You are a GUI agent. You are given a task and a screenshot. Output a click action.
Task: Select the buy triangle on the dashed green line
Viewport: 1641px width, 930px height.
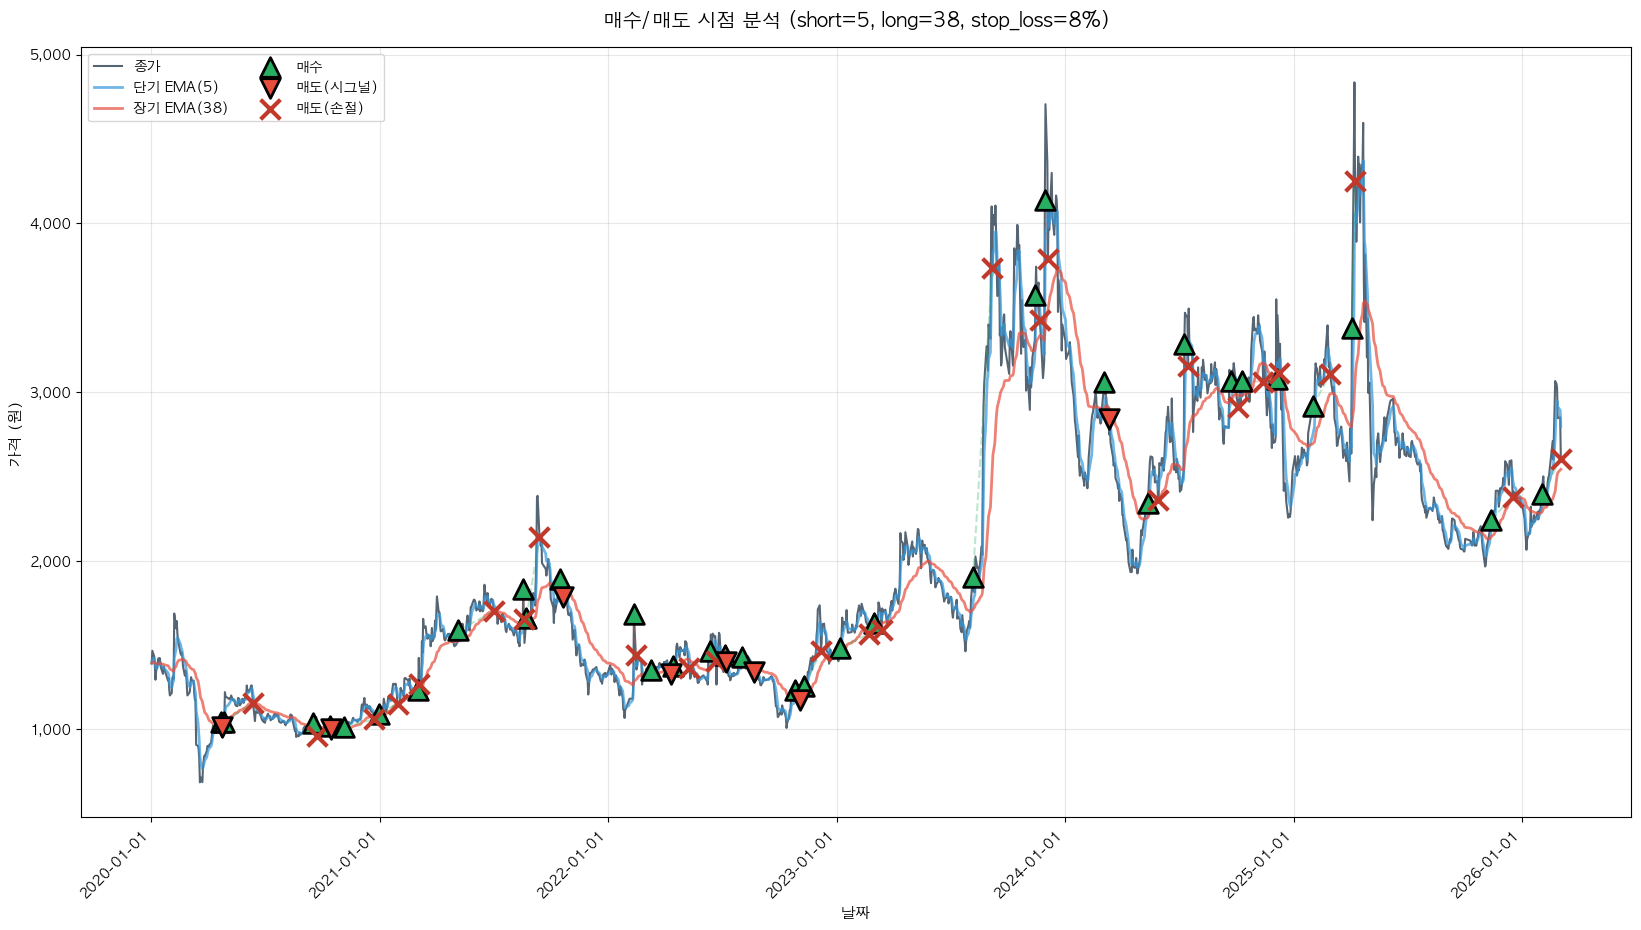point(973,578)
